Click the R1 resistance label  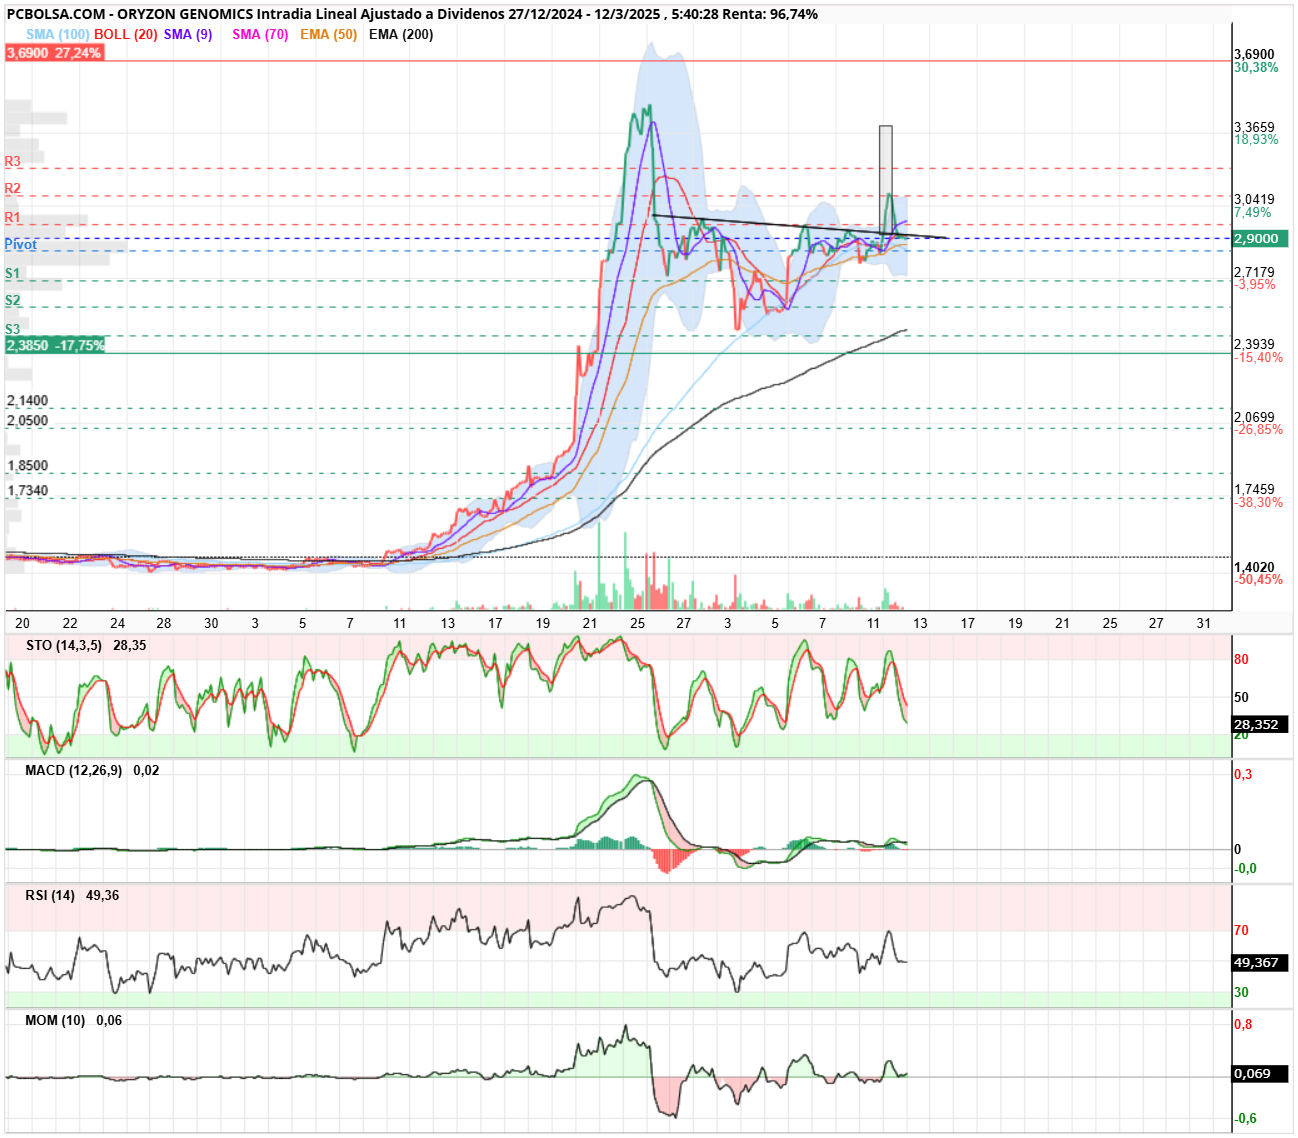pos(13,217)
